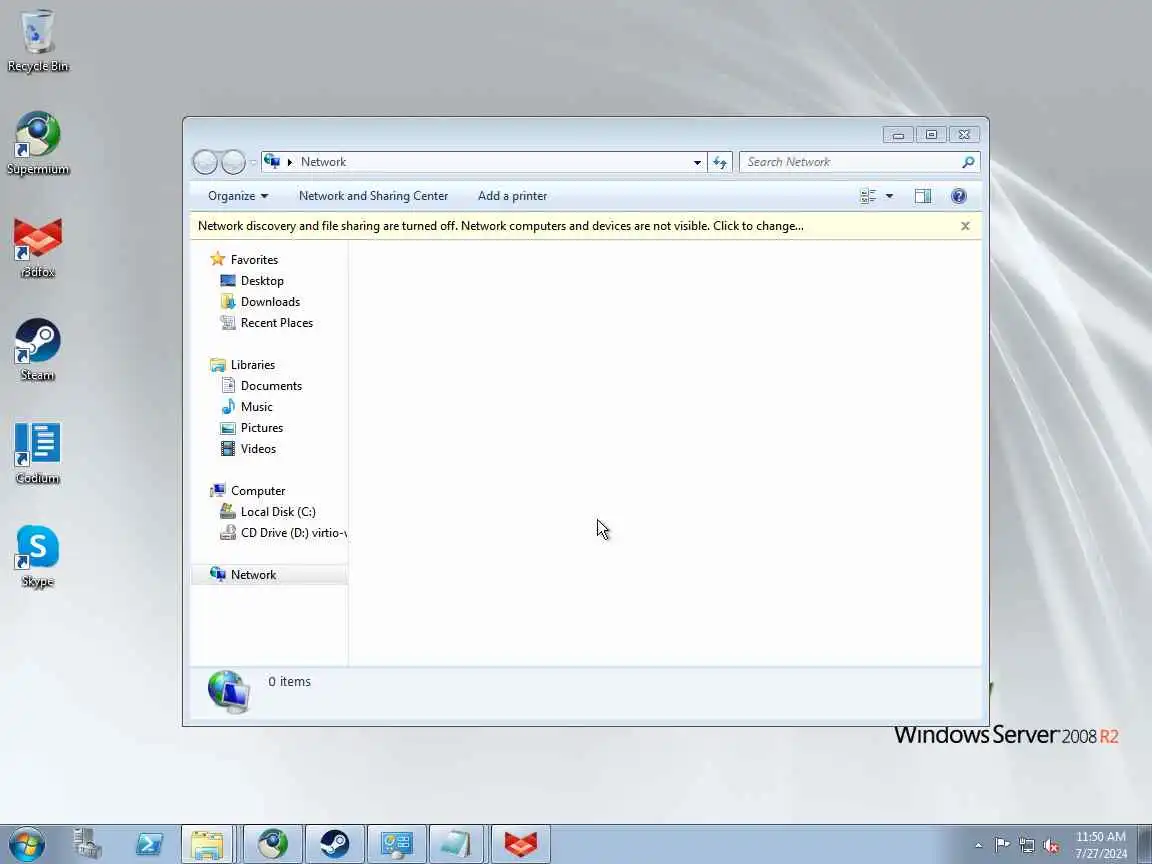The width and height of the screenshot is (1152, 864).
Task: Click the network globe icon in details pane
Action: point(228,691)
